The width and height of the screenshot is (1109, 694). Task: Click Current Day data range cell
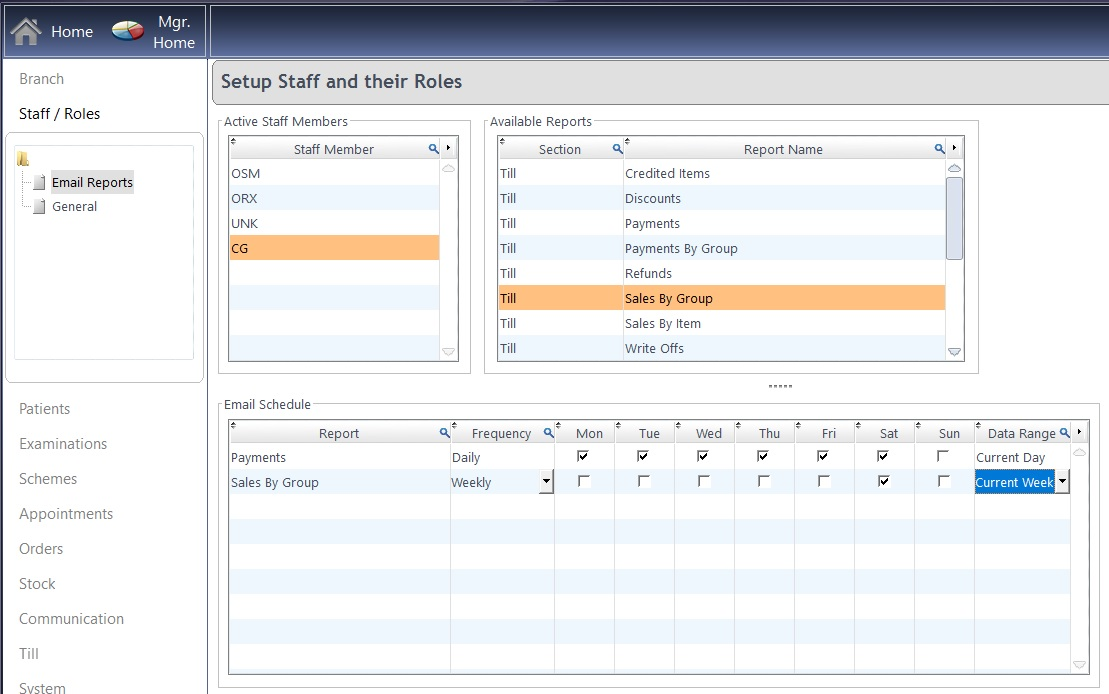[1022, 457]
